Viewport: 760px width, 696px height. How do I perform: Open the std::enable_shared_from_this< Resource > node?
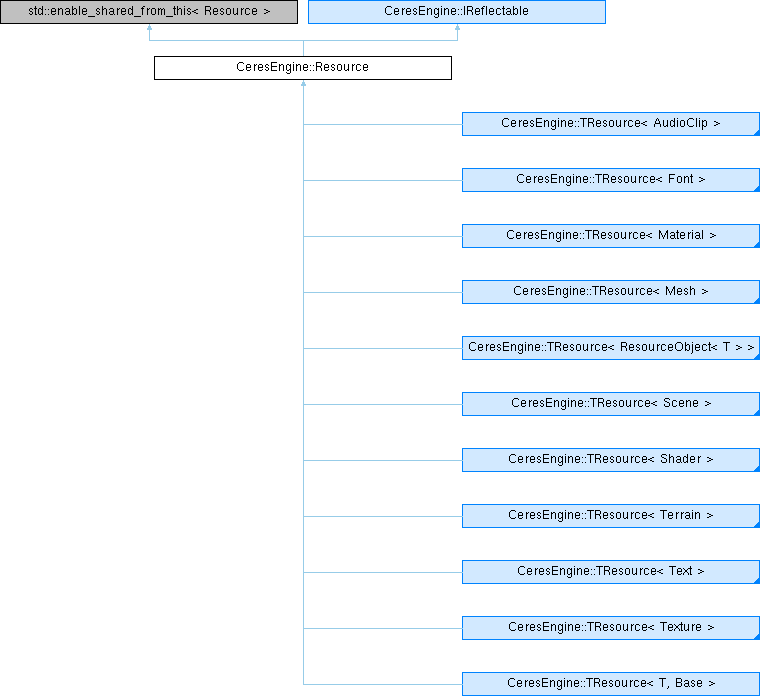click(x=149, y=12)
